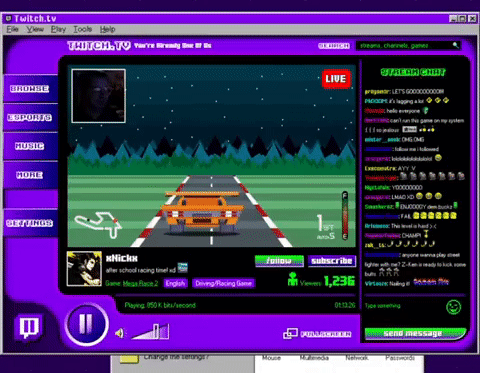This screenshot has height=373, width=480.
Task: Pause the stream with the round pause button
Action: (86, 324)
